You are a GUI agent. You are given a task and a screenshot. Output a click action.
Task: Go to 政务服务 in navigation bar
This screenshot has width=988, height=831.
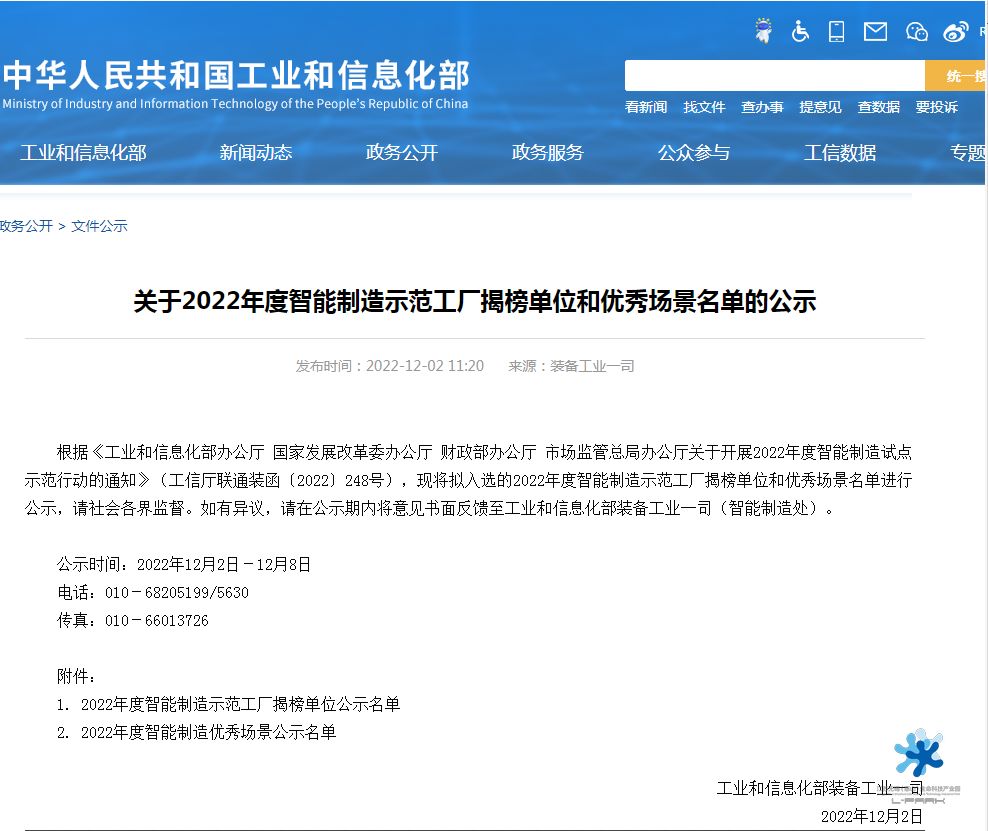(x=548, y=153)
